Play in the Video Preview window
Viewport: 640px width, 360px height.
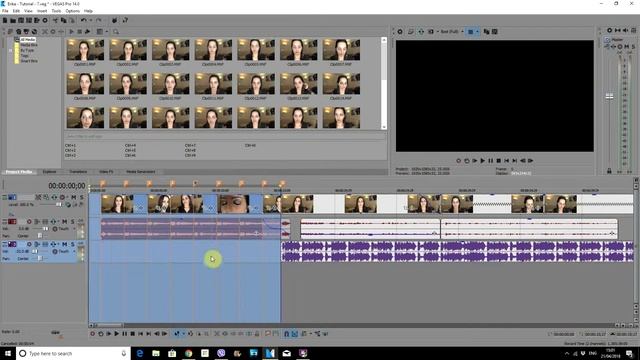coord(482,161)
